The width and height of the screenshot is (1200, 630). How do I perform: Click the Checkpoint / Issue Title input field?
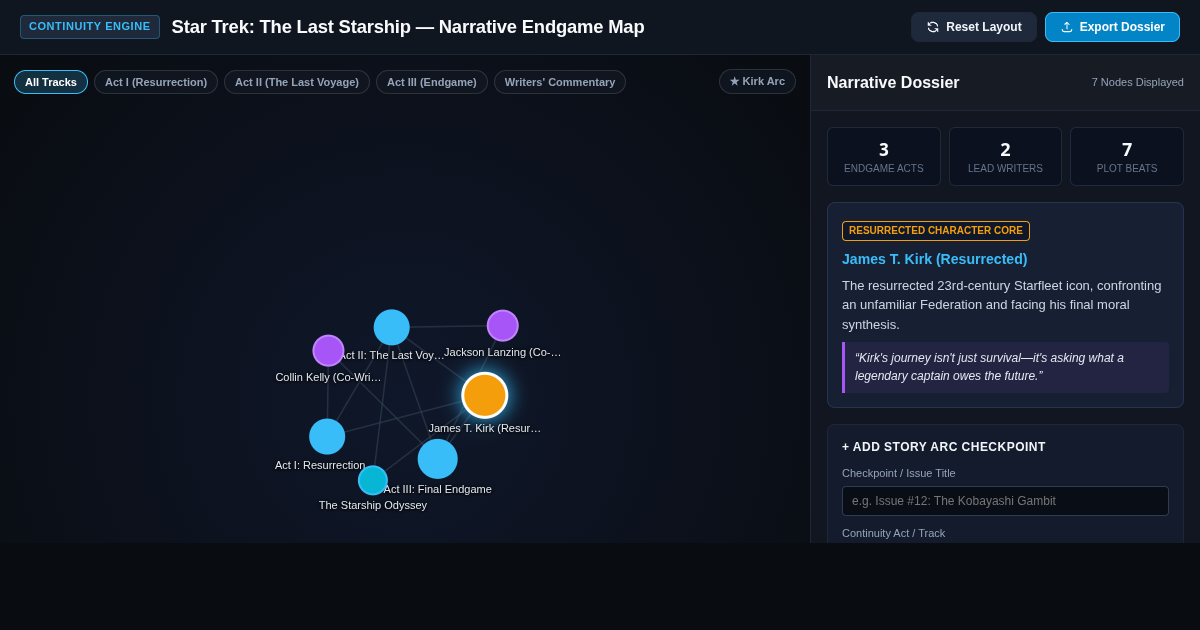tap(1005, 501)
